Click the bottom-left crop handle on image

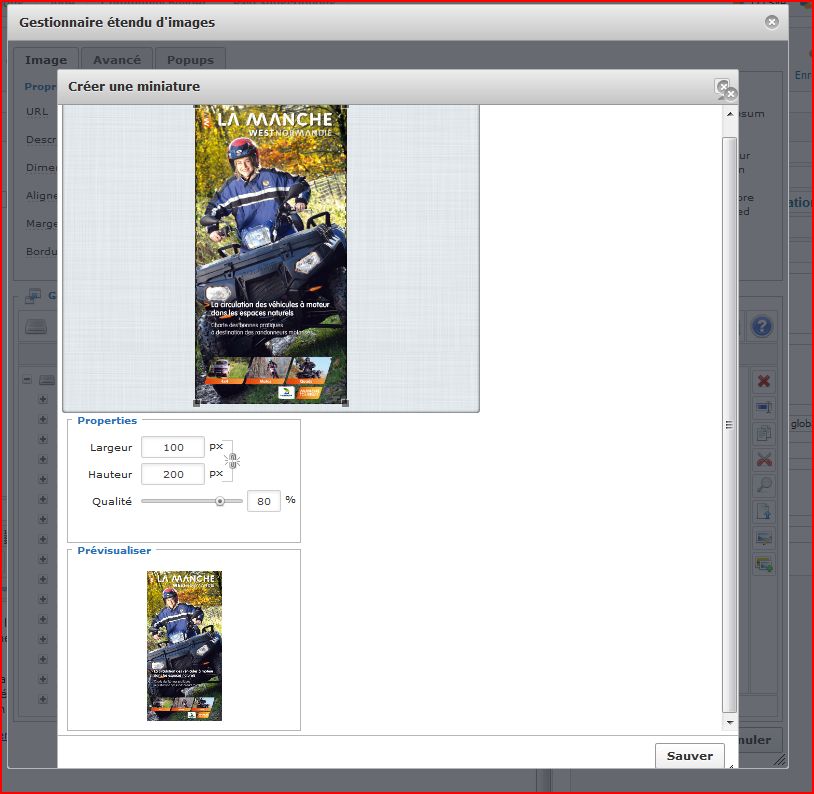(x=196, y=403)
